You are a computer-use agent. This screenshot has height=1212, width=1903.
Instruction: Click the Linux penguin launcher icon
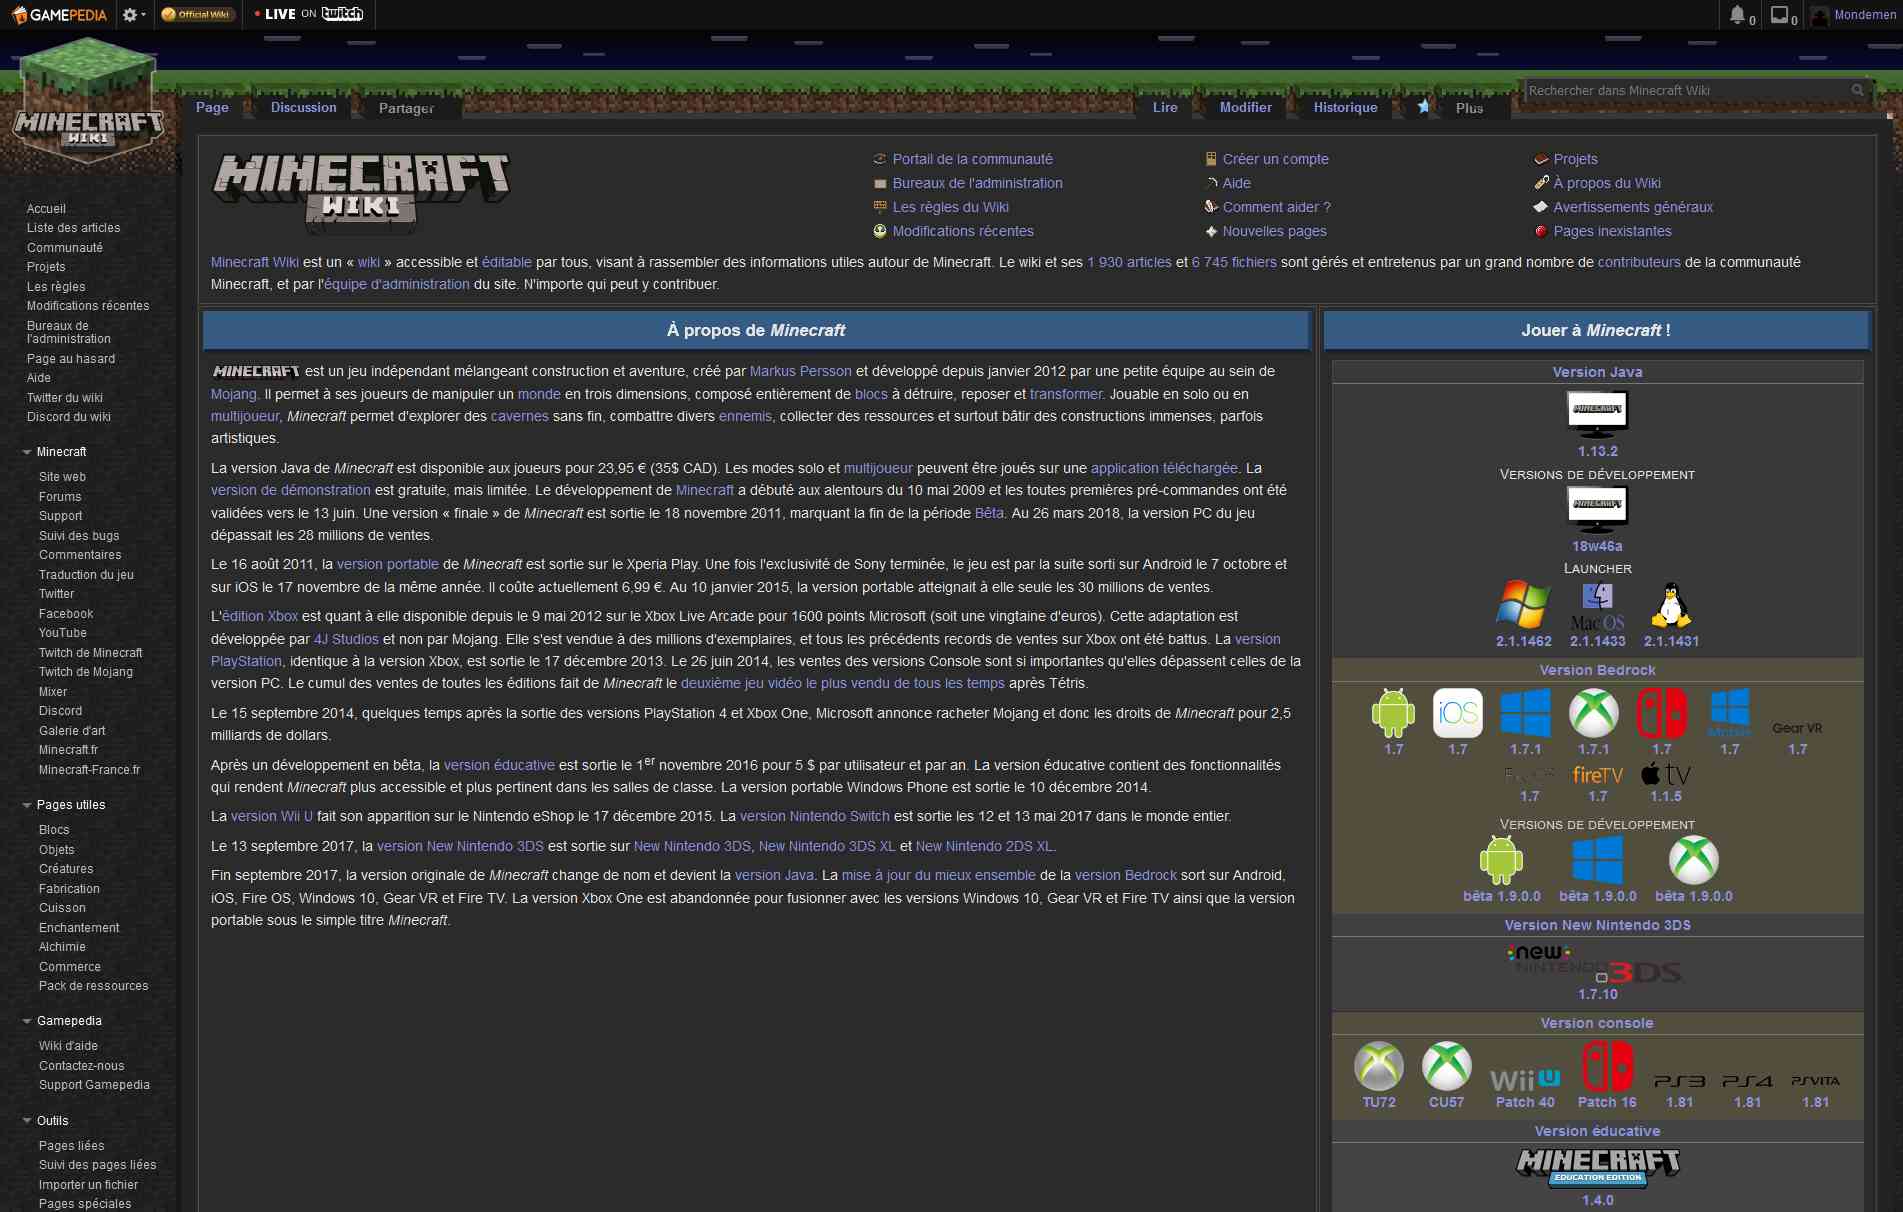[x=1671, y=605]
